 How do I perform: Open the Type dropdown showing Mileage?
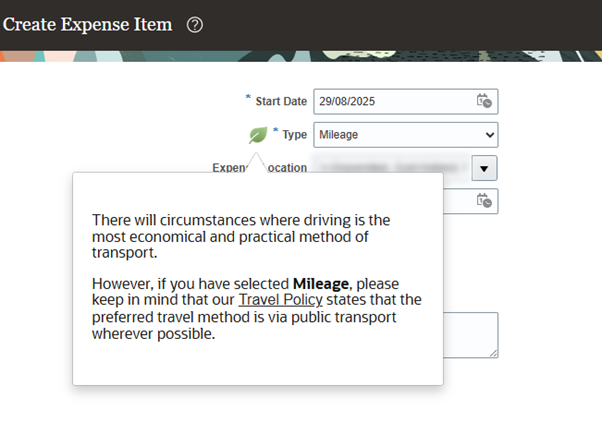pyautogui.click(x=405, y=134)
